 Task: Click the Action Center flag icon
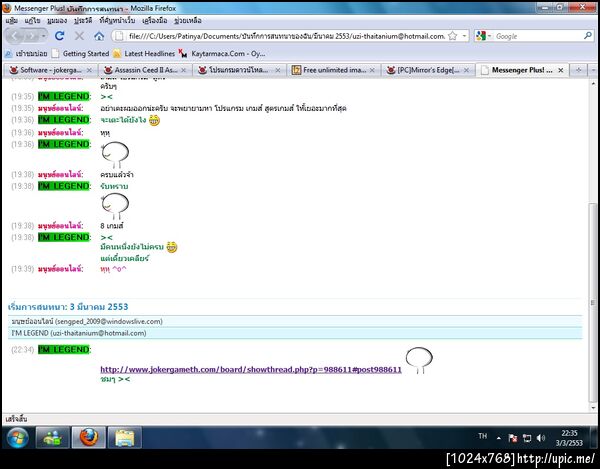pyautogui.click(x=513, y=438)
